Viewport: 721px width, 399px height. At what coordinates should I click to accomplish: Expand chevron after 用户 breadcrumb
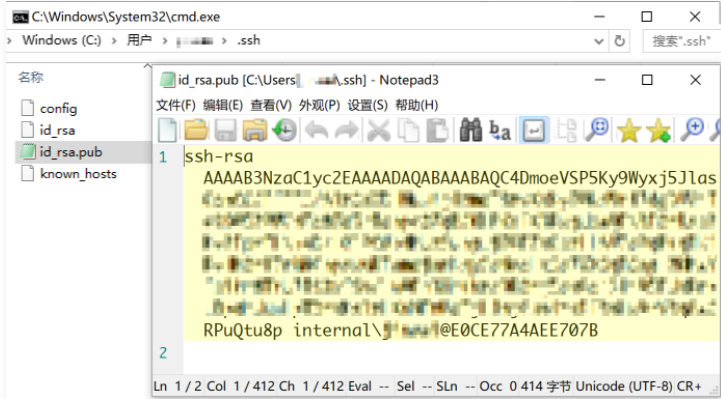[165, 40]
